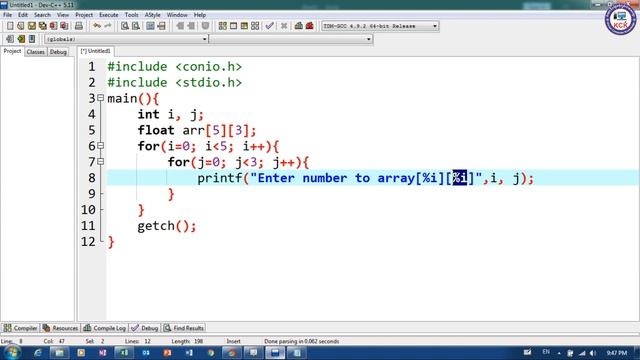640x360 pixels.
Task: Open the Search menu
Action: click(x=42, y=15)
